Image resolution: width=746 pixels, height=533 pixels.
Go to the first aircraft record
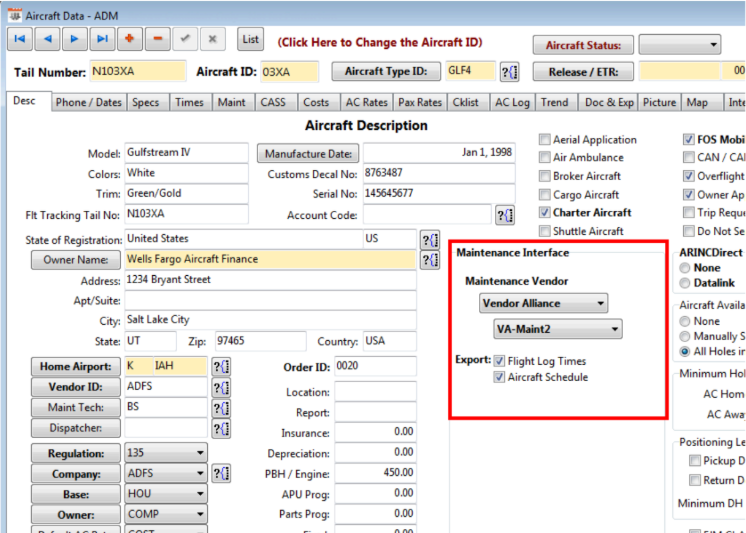click(x=21, y=40)
